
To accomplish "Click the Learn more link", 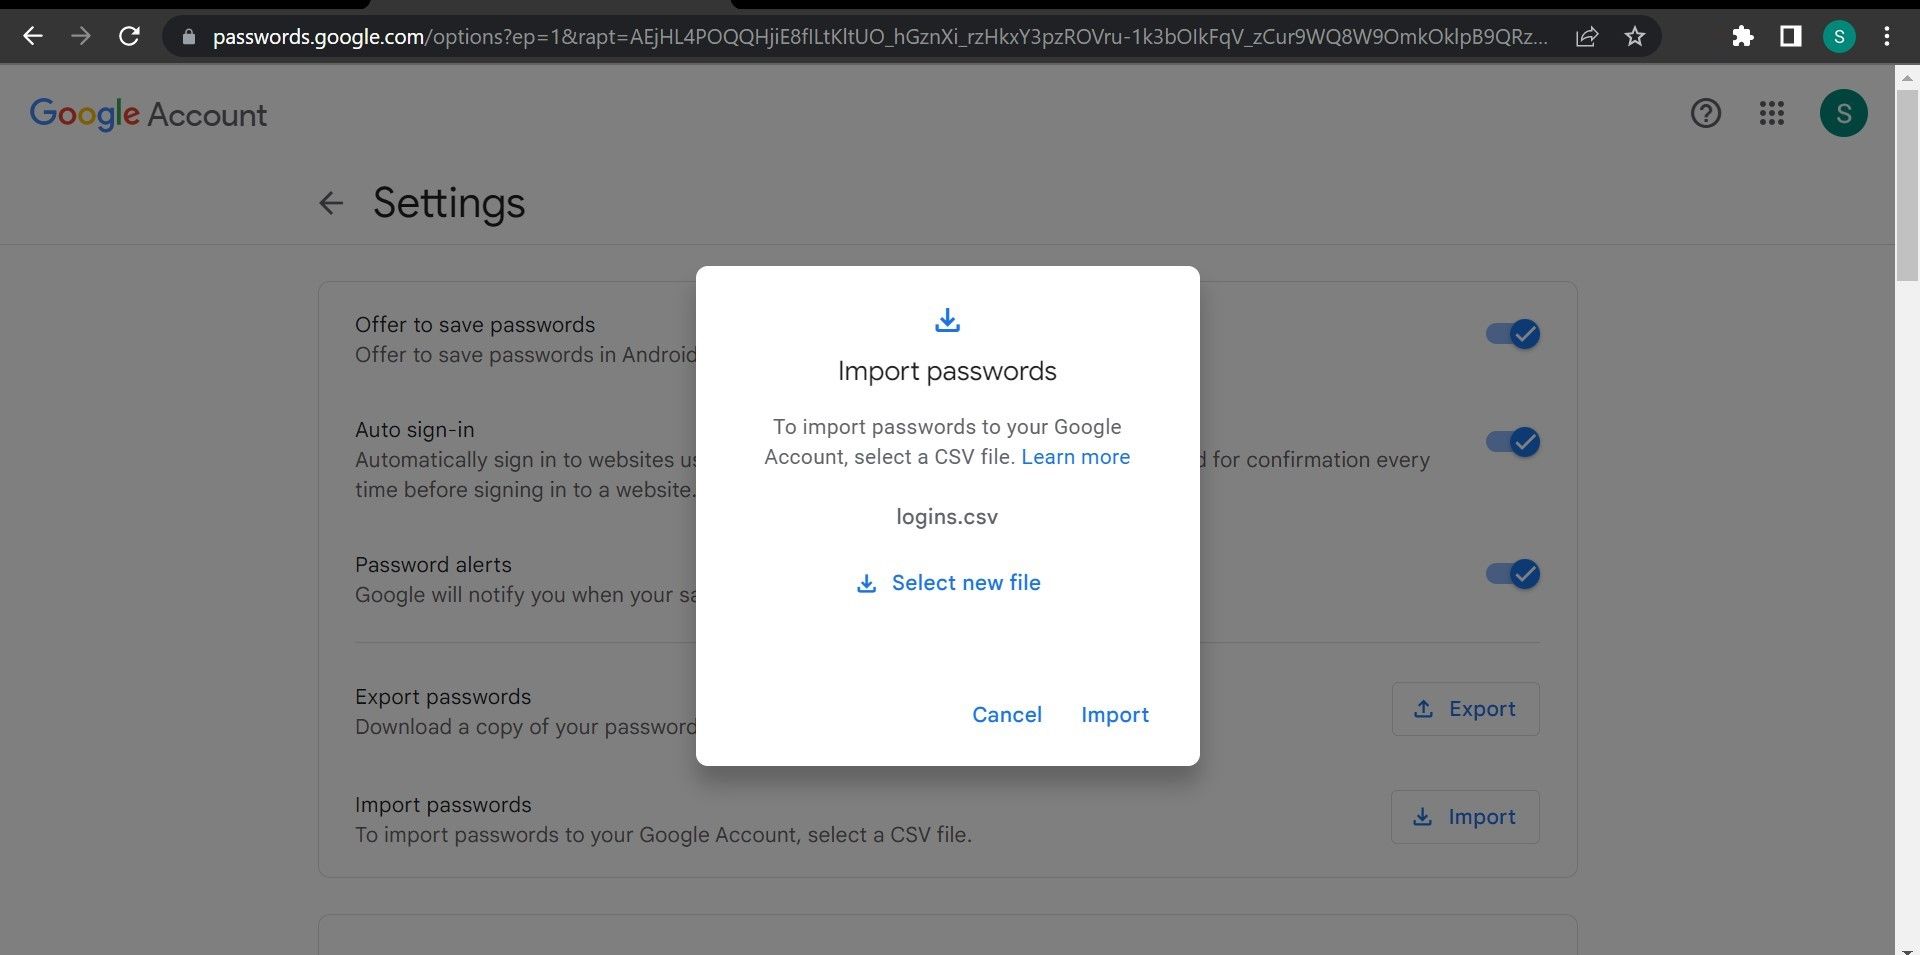I will 1075,457.
